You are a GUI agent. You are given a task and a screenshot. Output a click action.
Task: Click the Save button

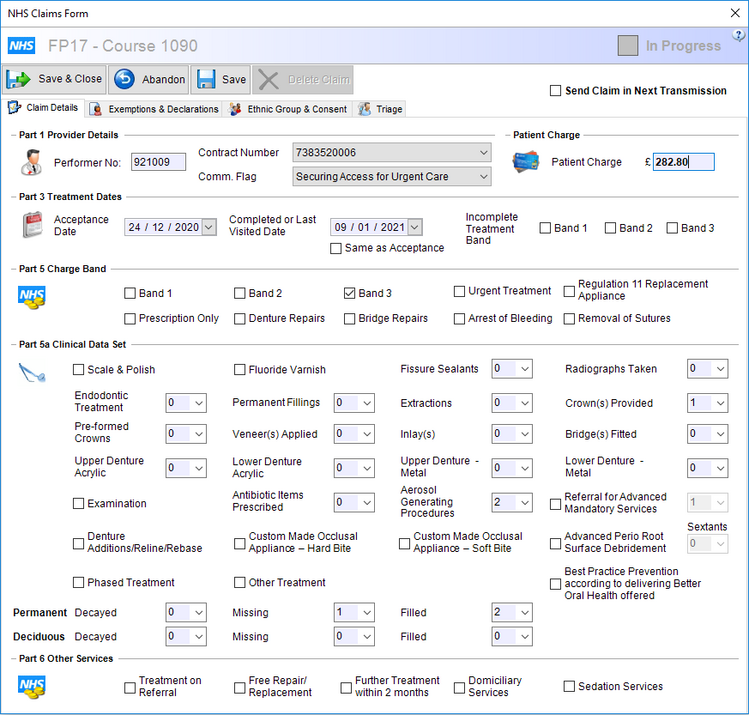point(221,79)
